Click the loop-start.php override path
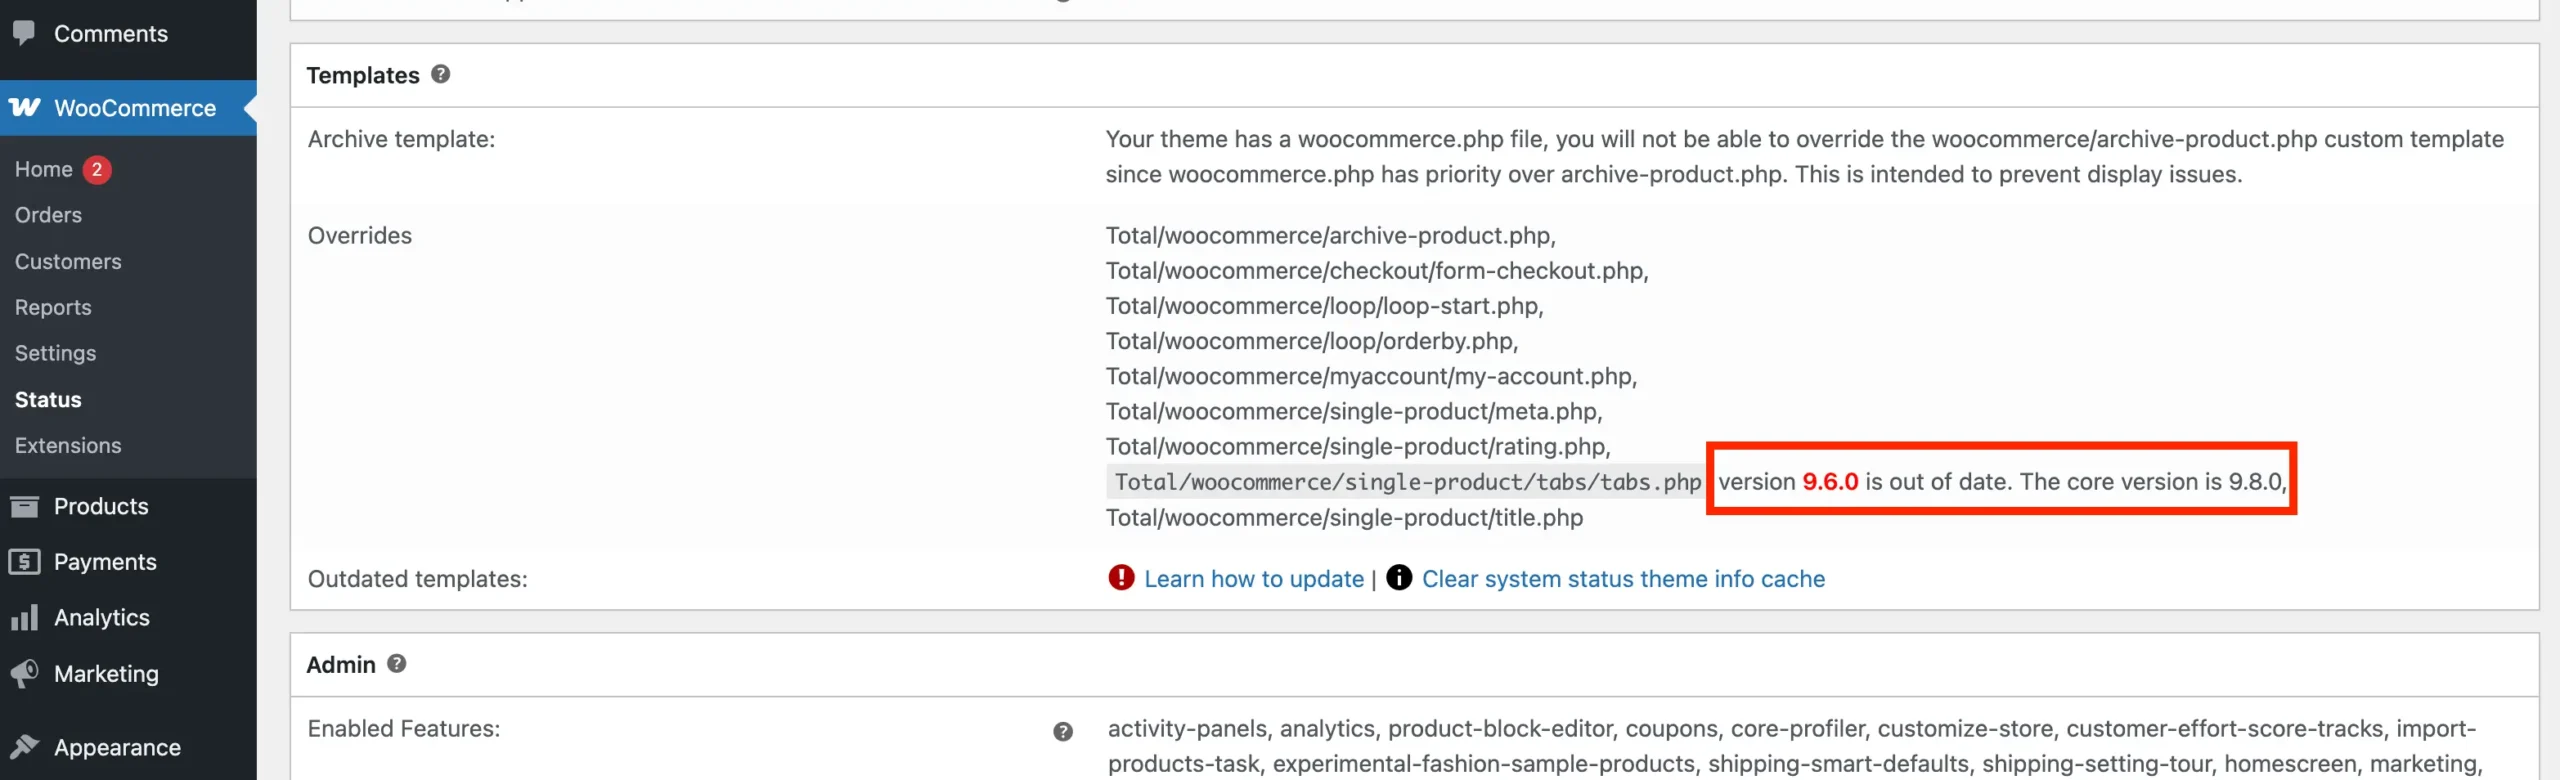The height and width of the screenshot is (780, 2560). pyautogui.click(x=1324, y=305)
